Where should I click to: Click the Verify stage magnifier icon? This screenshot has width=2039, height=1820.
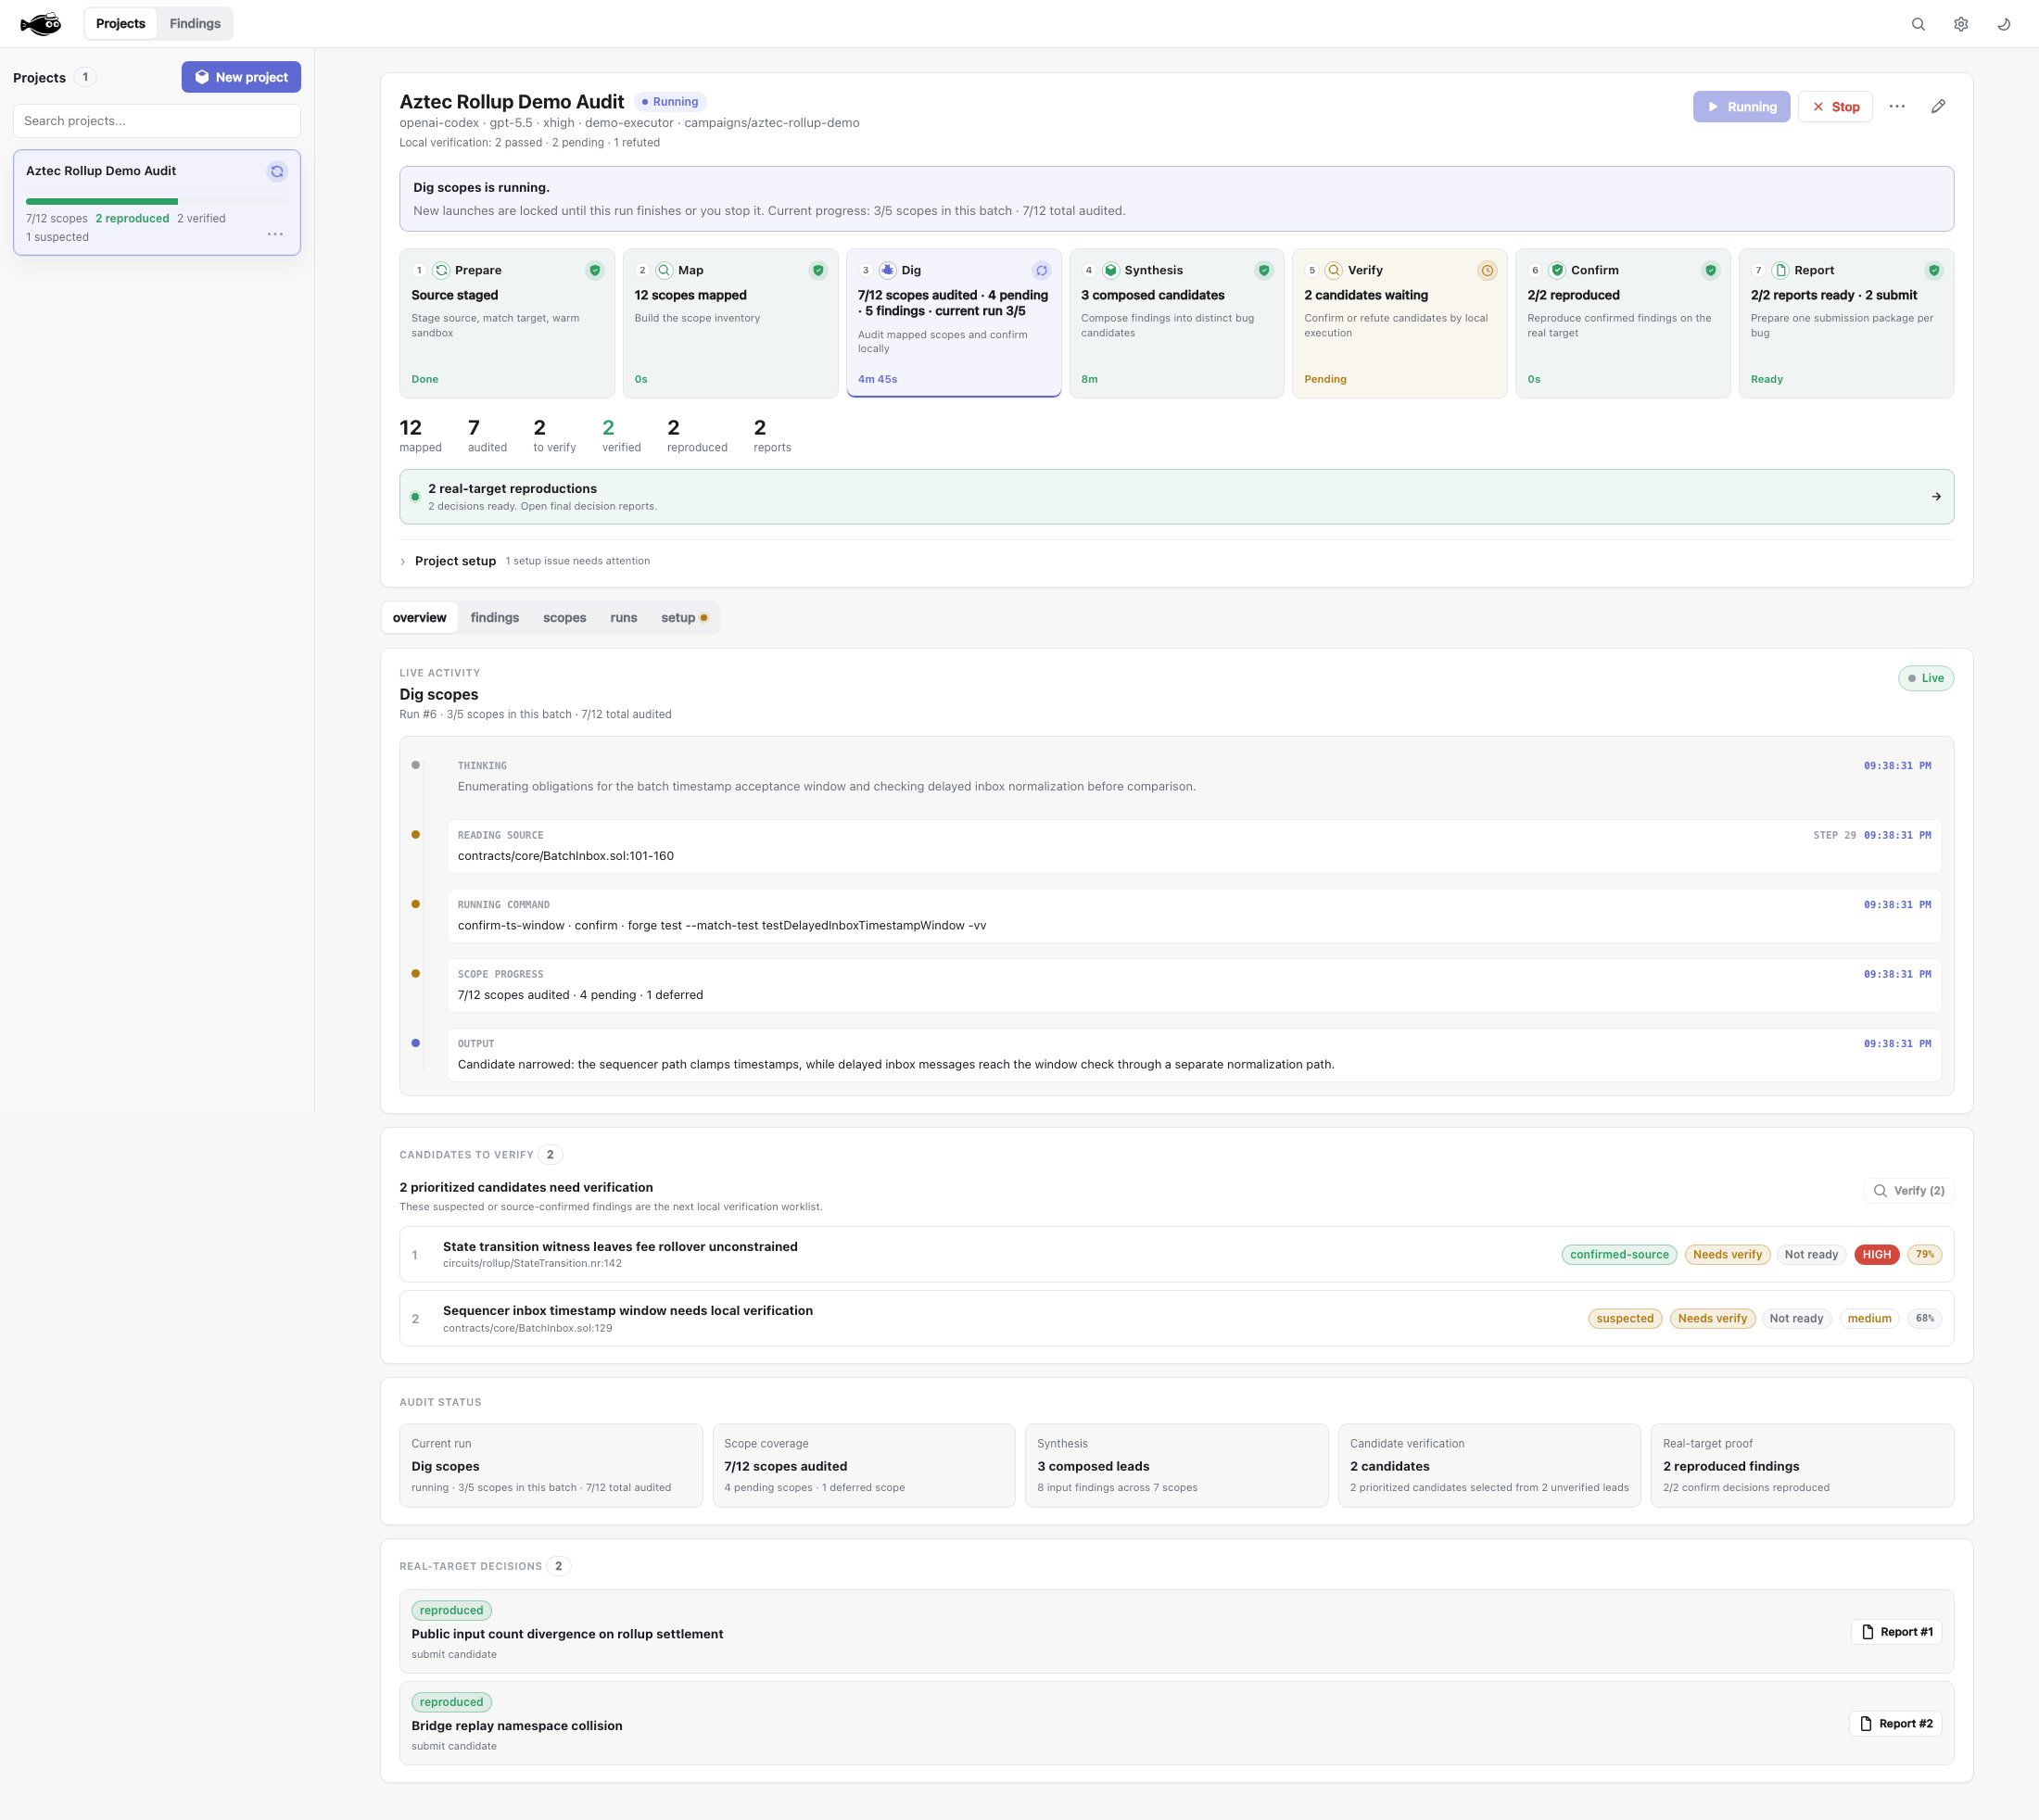[x=1334, y=270]
